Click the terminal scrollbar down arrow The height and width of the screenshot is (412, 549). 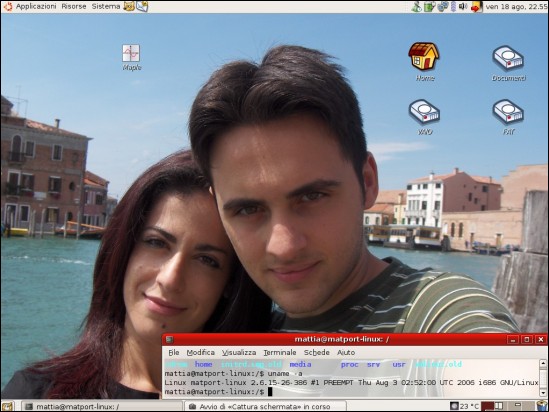543,393
